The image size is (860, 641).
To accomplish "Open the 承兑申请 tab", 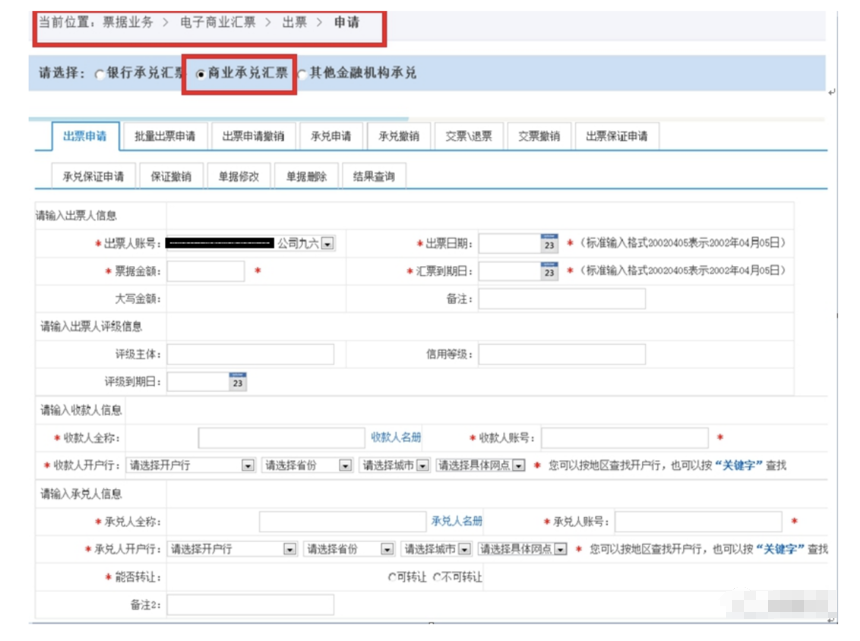I will pyautogui.click(x=331, y=137).
